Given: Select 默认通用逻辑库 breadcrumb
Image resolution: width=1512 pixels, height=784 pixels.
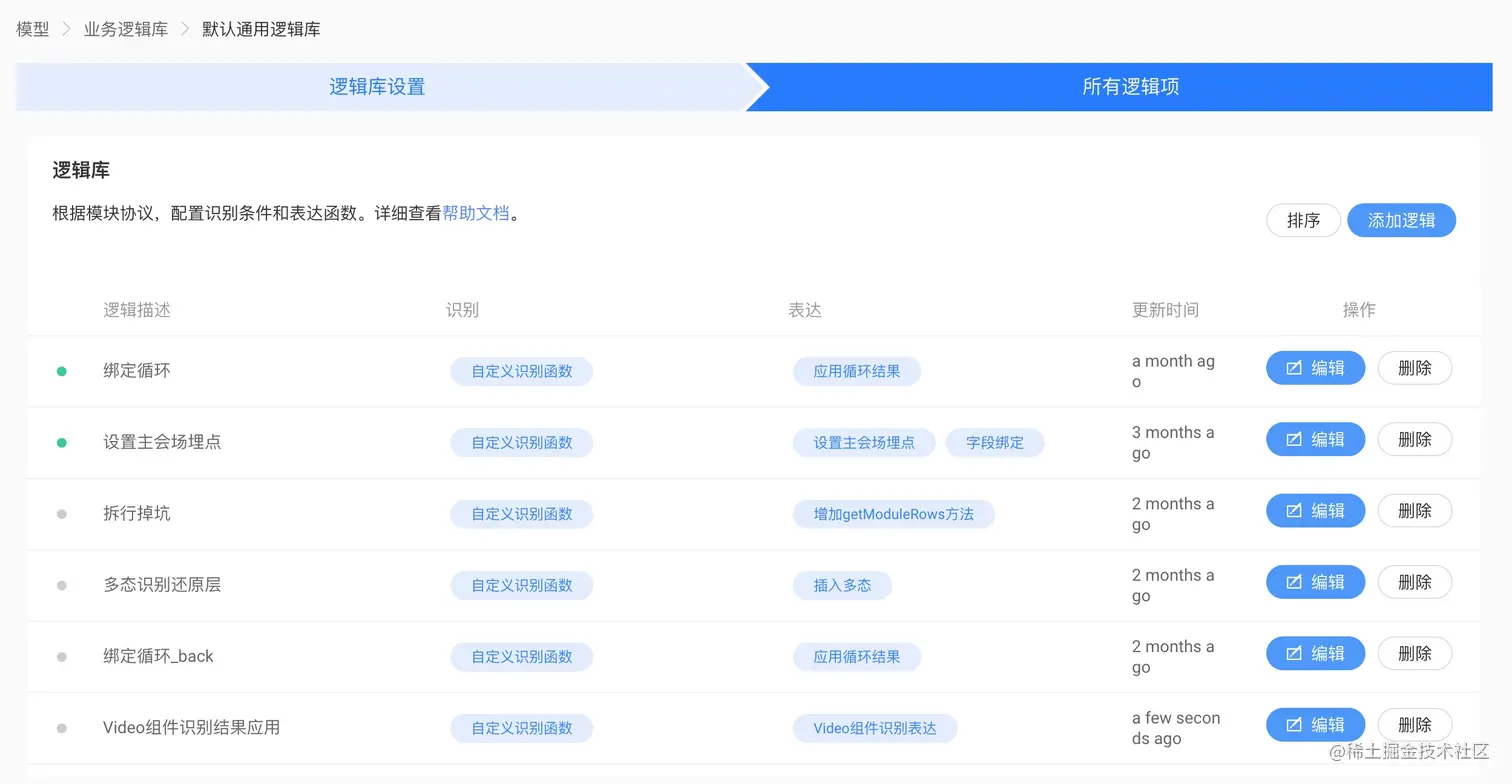Looking at the screenshot, I should click(x=261, y=29).
